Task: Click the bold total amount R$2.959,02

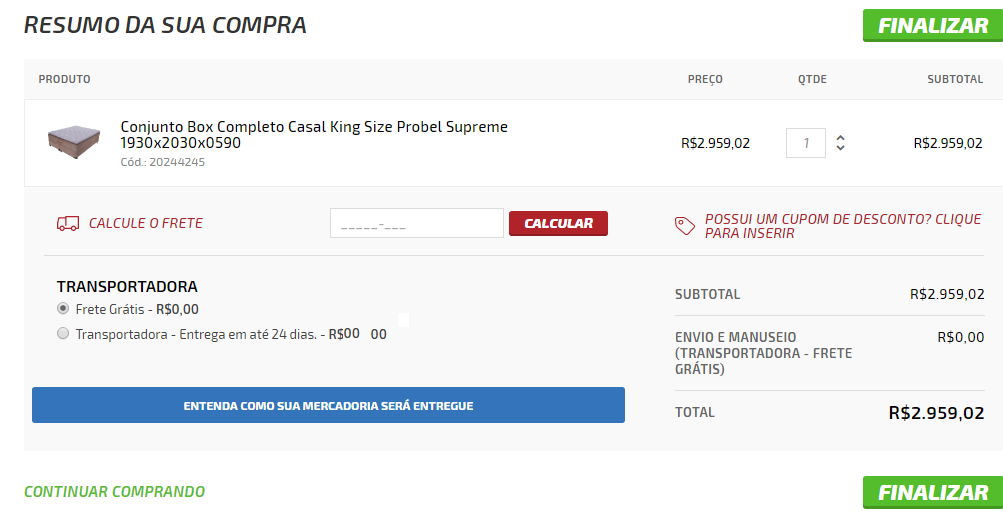Action: coord(935,412)
